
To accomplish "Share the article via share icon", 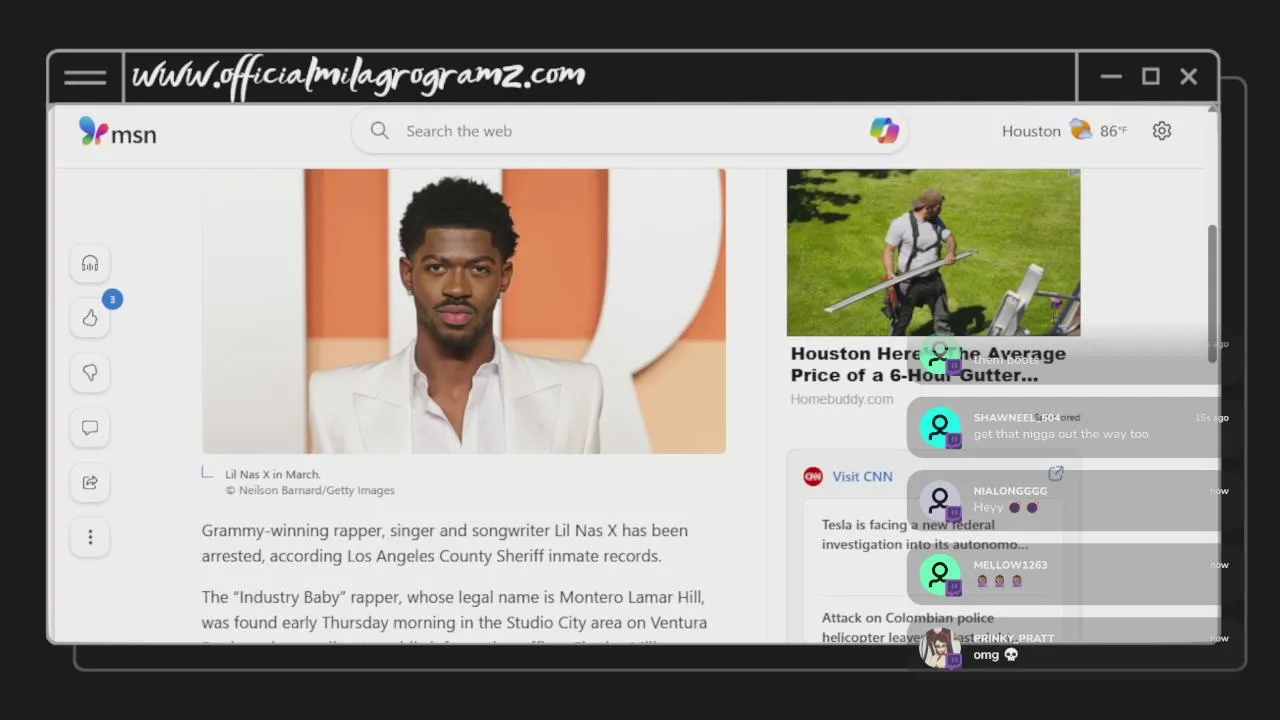I will click(x=90, y=483).
